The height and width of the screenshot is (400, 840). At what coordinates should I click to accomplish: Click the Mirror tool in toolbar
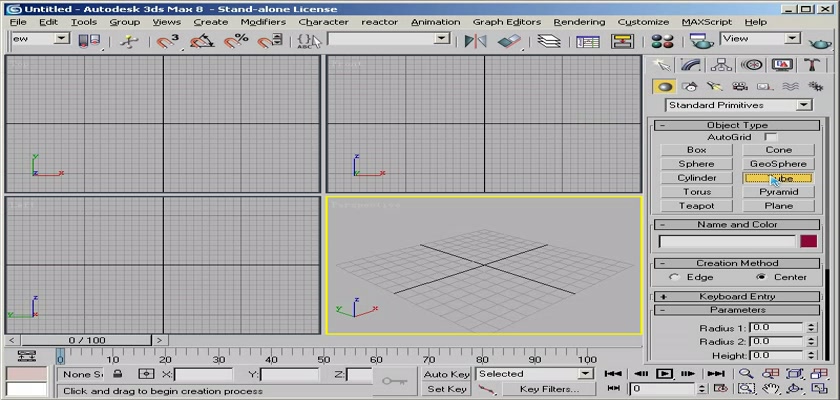[475, 41]
